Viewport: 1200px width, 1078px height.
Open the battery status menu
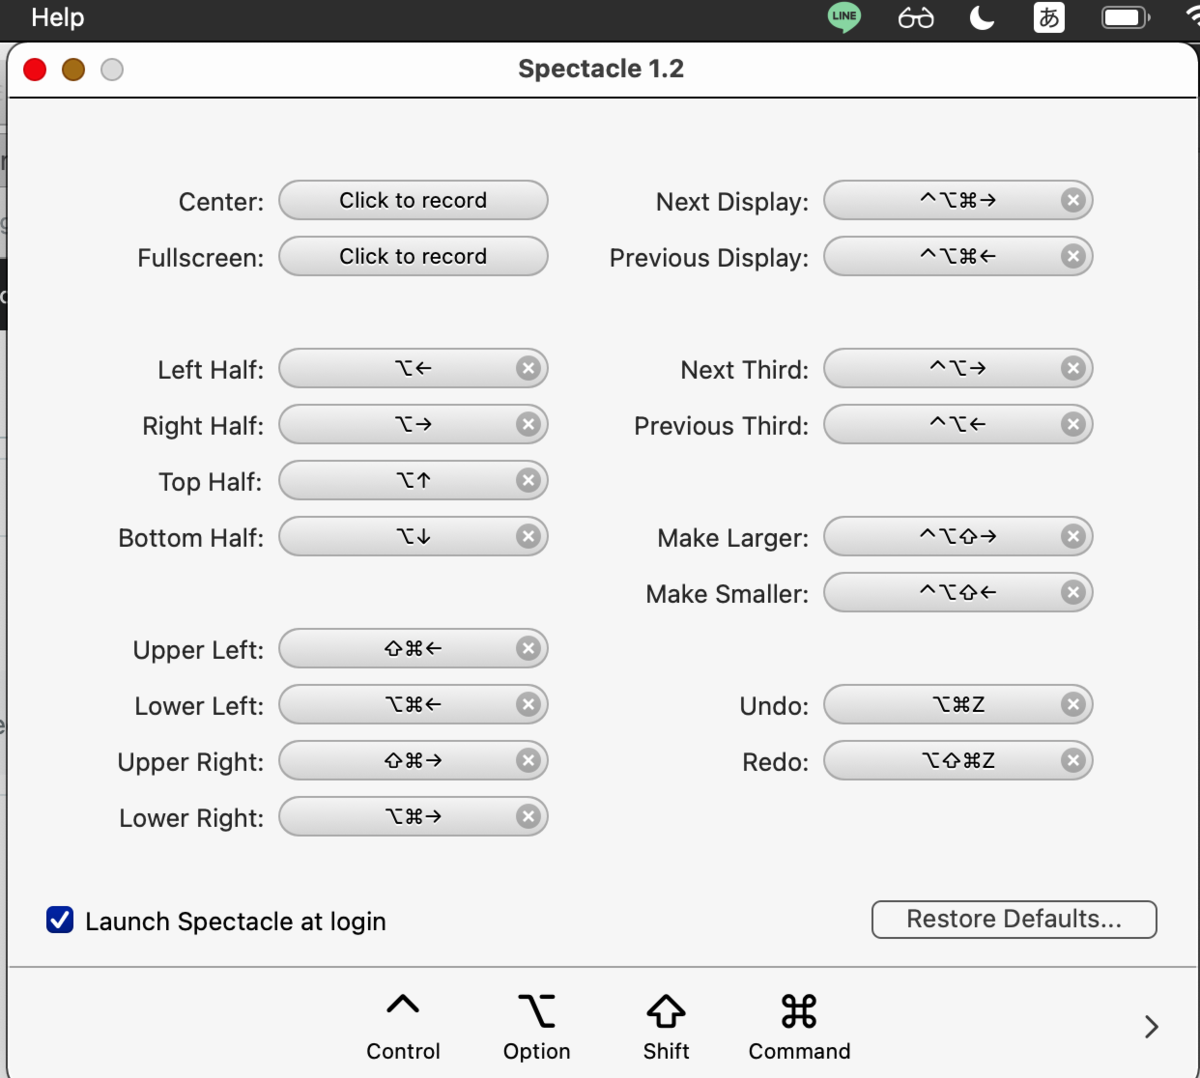click(x=1125, y=17)
